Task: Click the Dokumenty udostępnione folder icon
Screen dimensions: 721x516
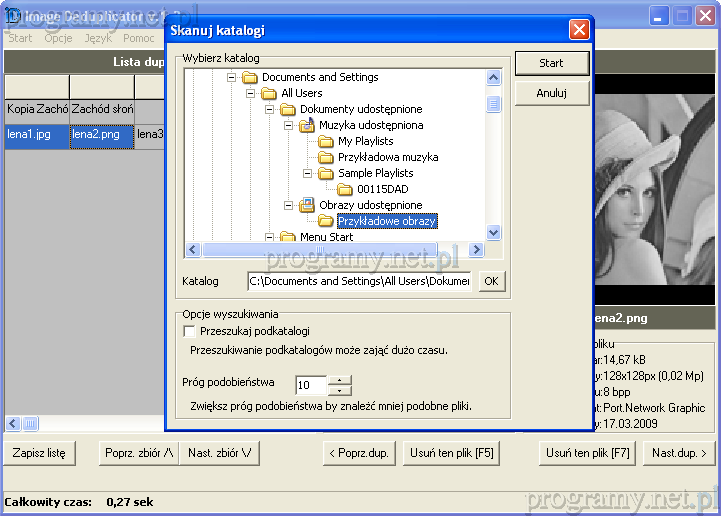Action: (288, 109)
